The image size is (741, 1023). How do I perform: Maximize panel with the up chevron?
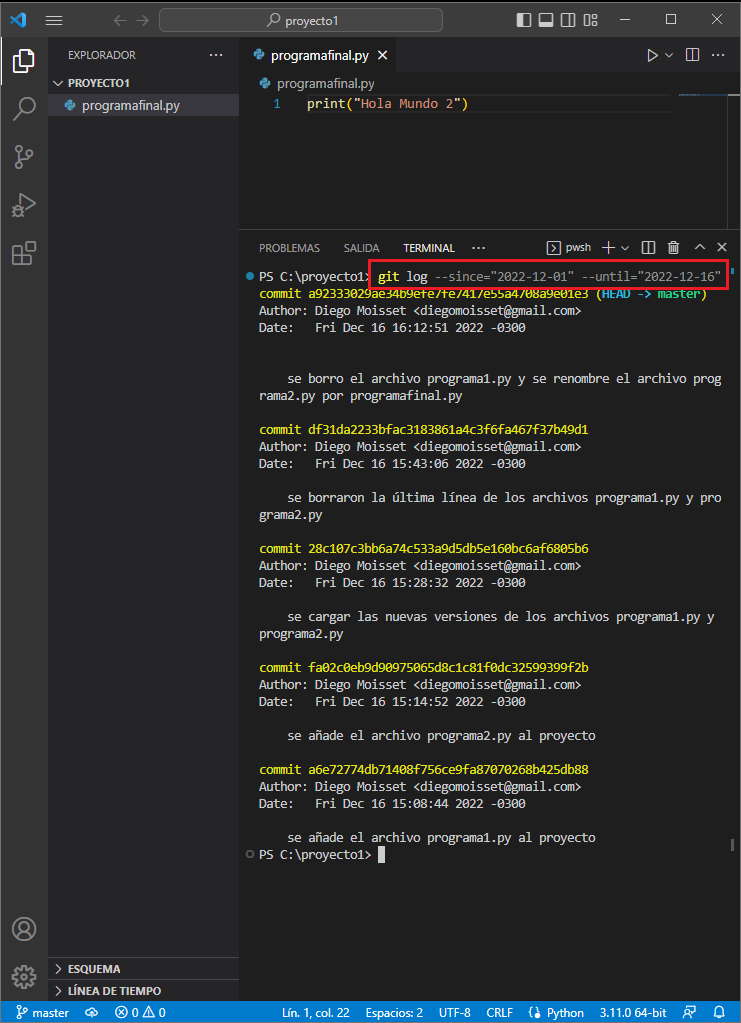coord(700,247)
